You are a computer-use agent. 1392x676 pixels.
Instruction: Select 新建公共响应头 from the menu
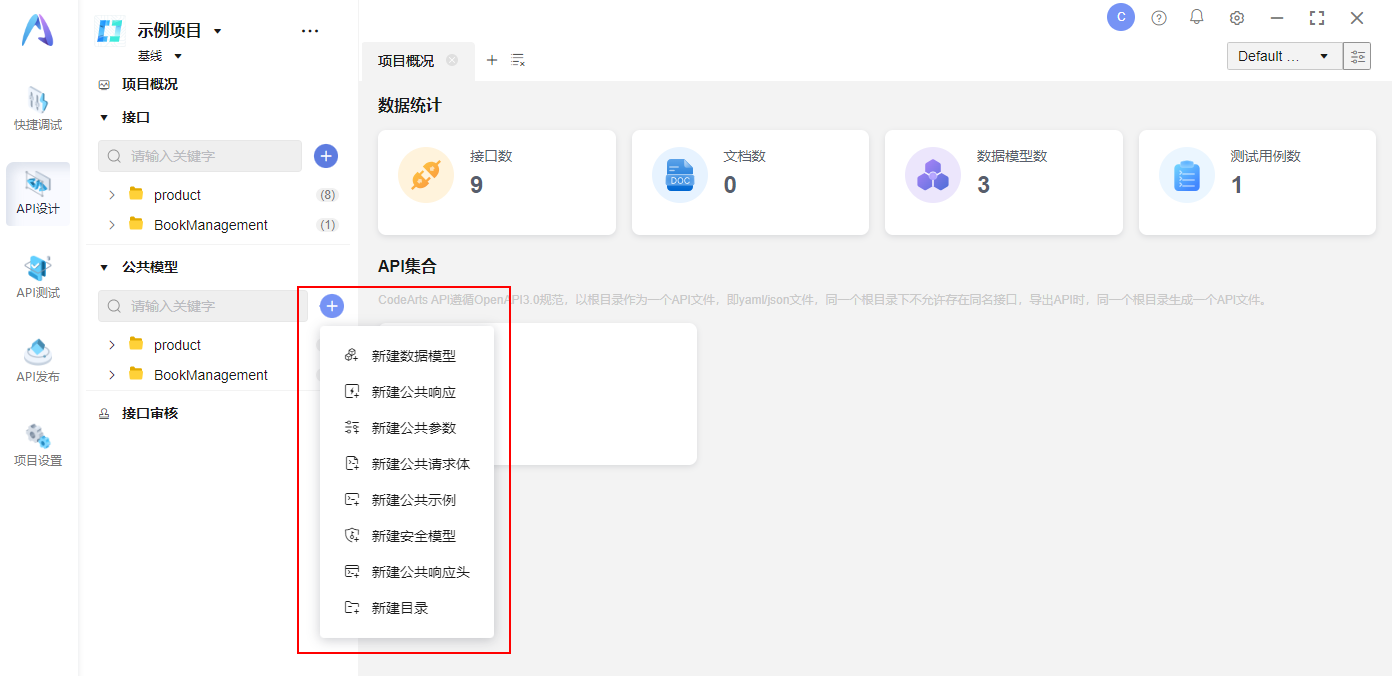(407, 572)
